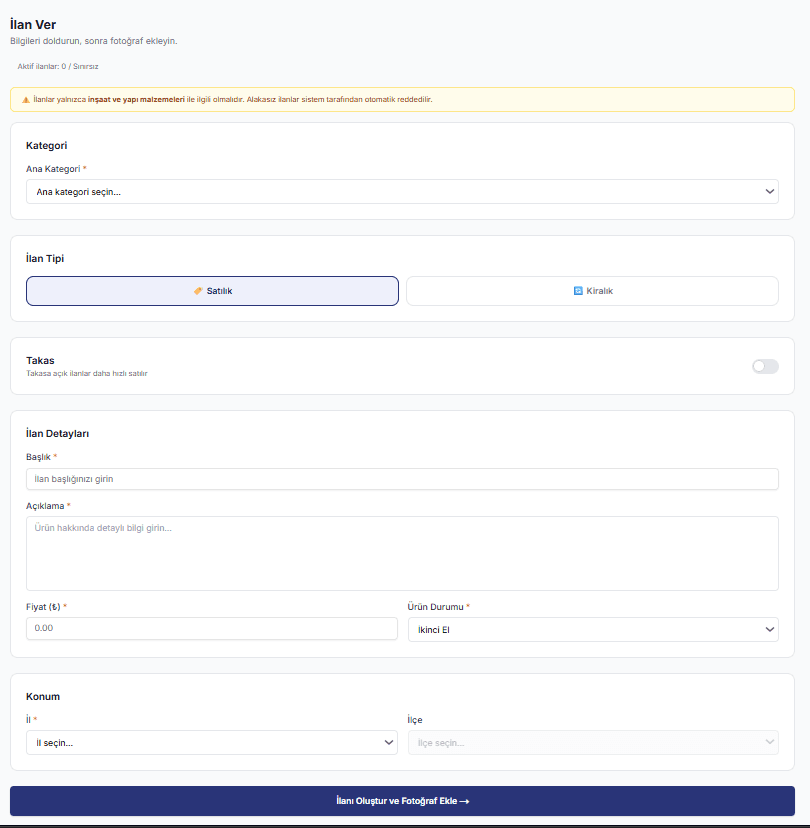Screen dimensions: 810x828
Task: Click the warning triangle icon in yellow banner
Action: [25, 100]
